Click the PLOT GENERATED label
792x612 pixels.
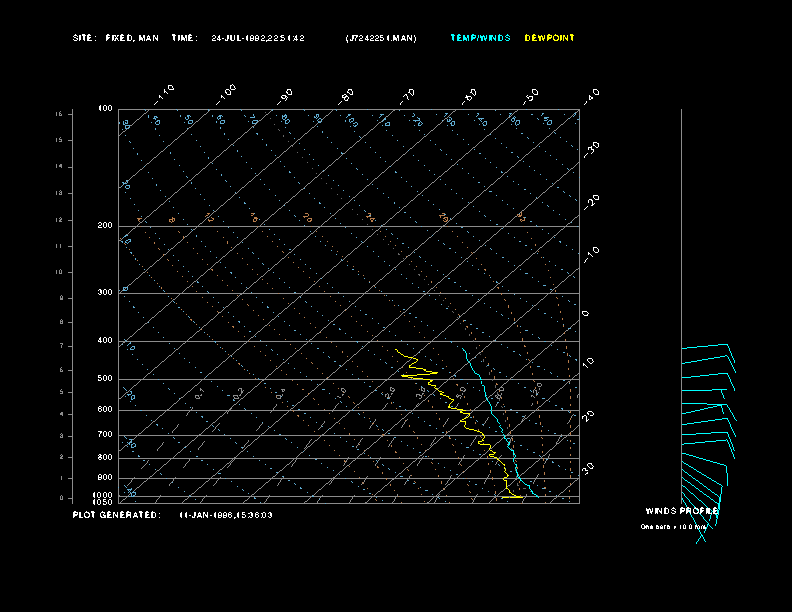pos(116,515)
